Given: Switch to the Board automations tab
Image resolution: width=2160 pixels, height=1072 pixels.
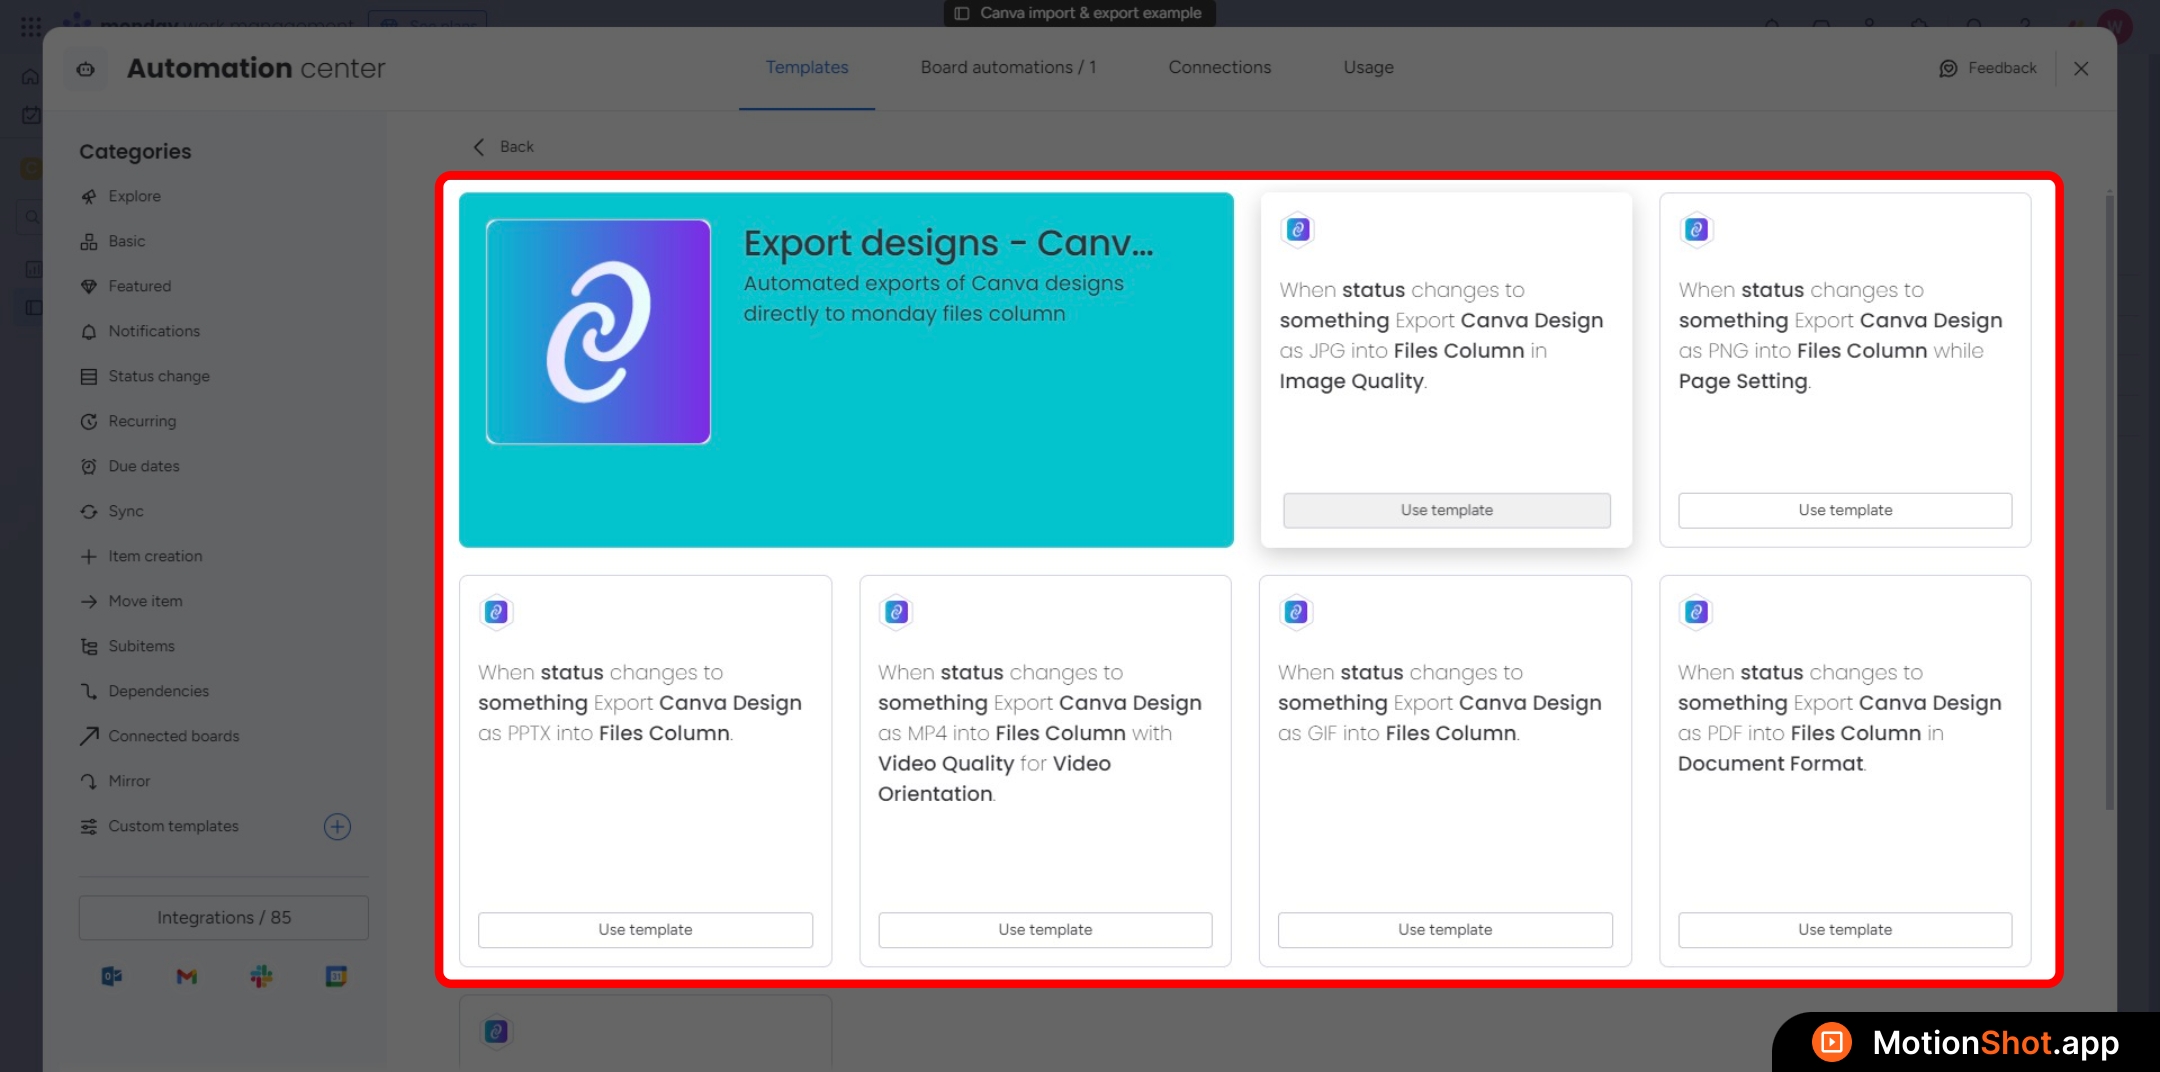Looking at the screenshot, I should coord(1008,67).
